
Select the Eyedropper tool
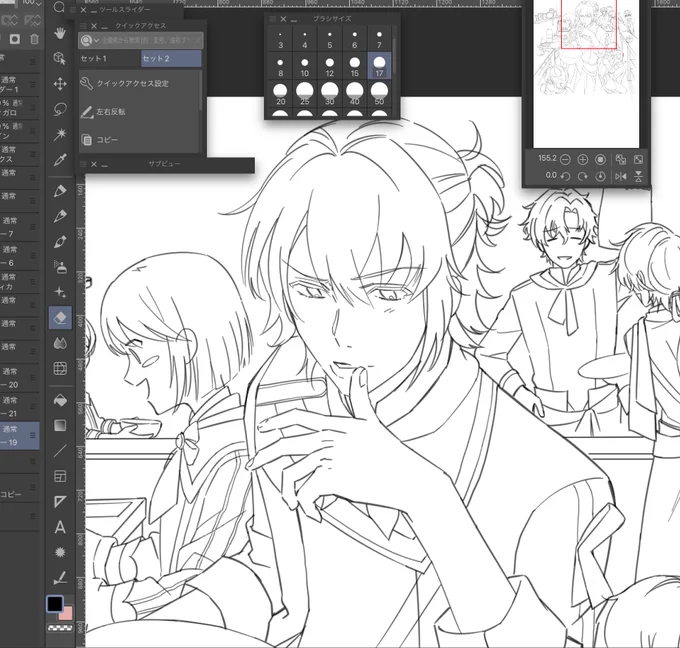(x=60, y=160)
